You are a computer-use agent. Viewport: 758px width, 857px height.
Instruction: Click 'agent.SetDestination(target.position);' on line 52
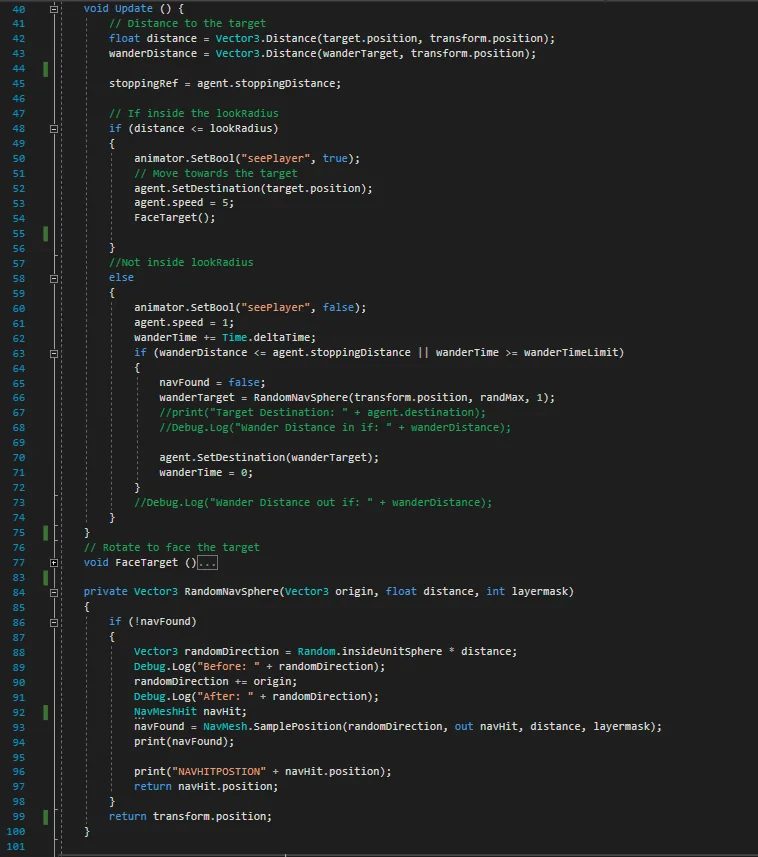click(x=253, y=188)
